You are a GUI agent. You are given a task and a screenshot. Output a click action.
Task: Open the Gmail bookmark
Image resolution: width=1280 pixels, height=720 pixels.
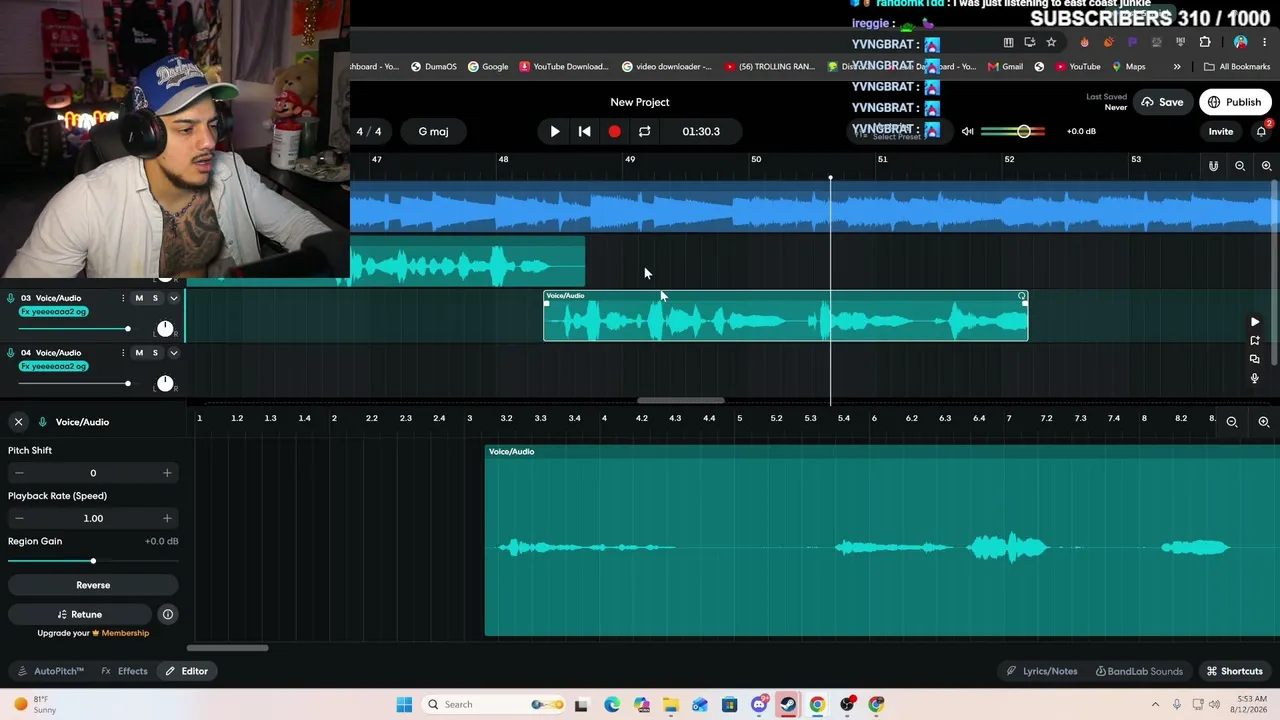[1005, 67]
